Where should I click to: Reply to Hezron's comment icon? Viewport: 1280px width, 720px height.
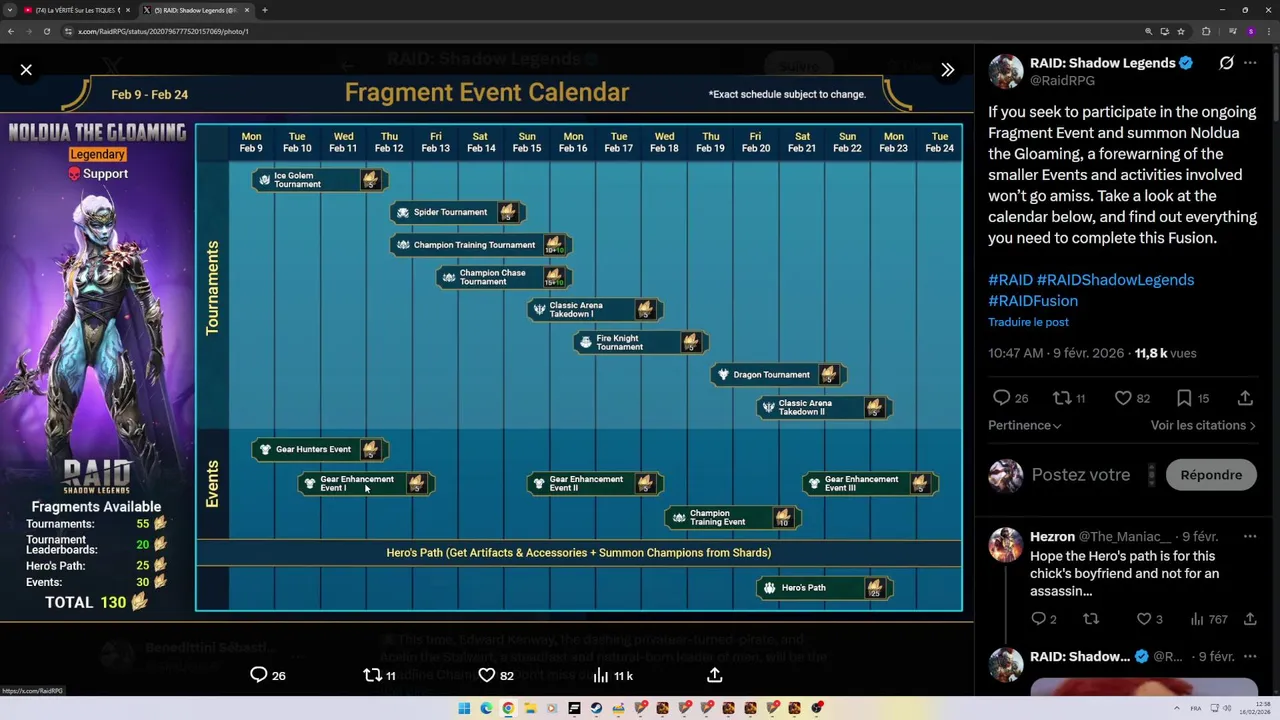(1038, 619)
